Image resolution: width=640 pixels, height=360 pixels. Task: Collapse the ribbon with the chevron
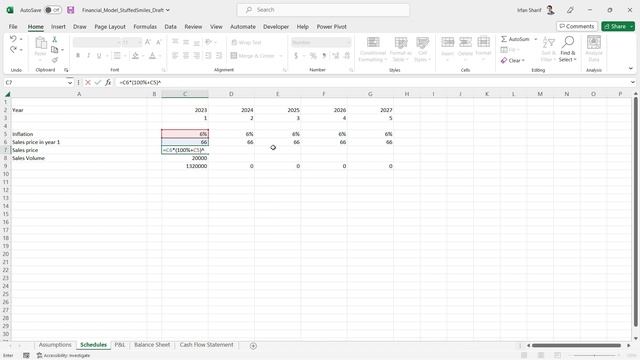click(631, 69)
